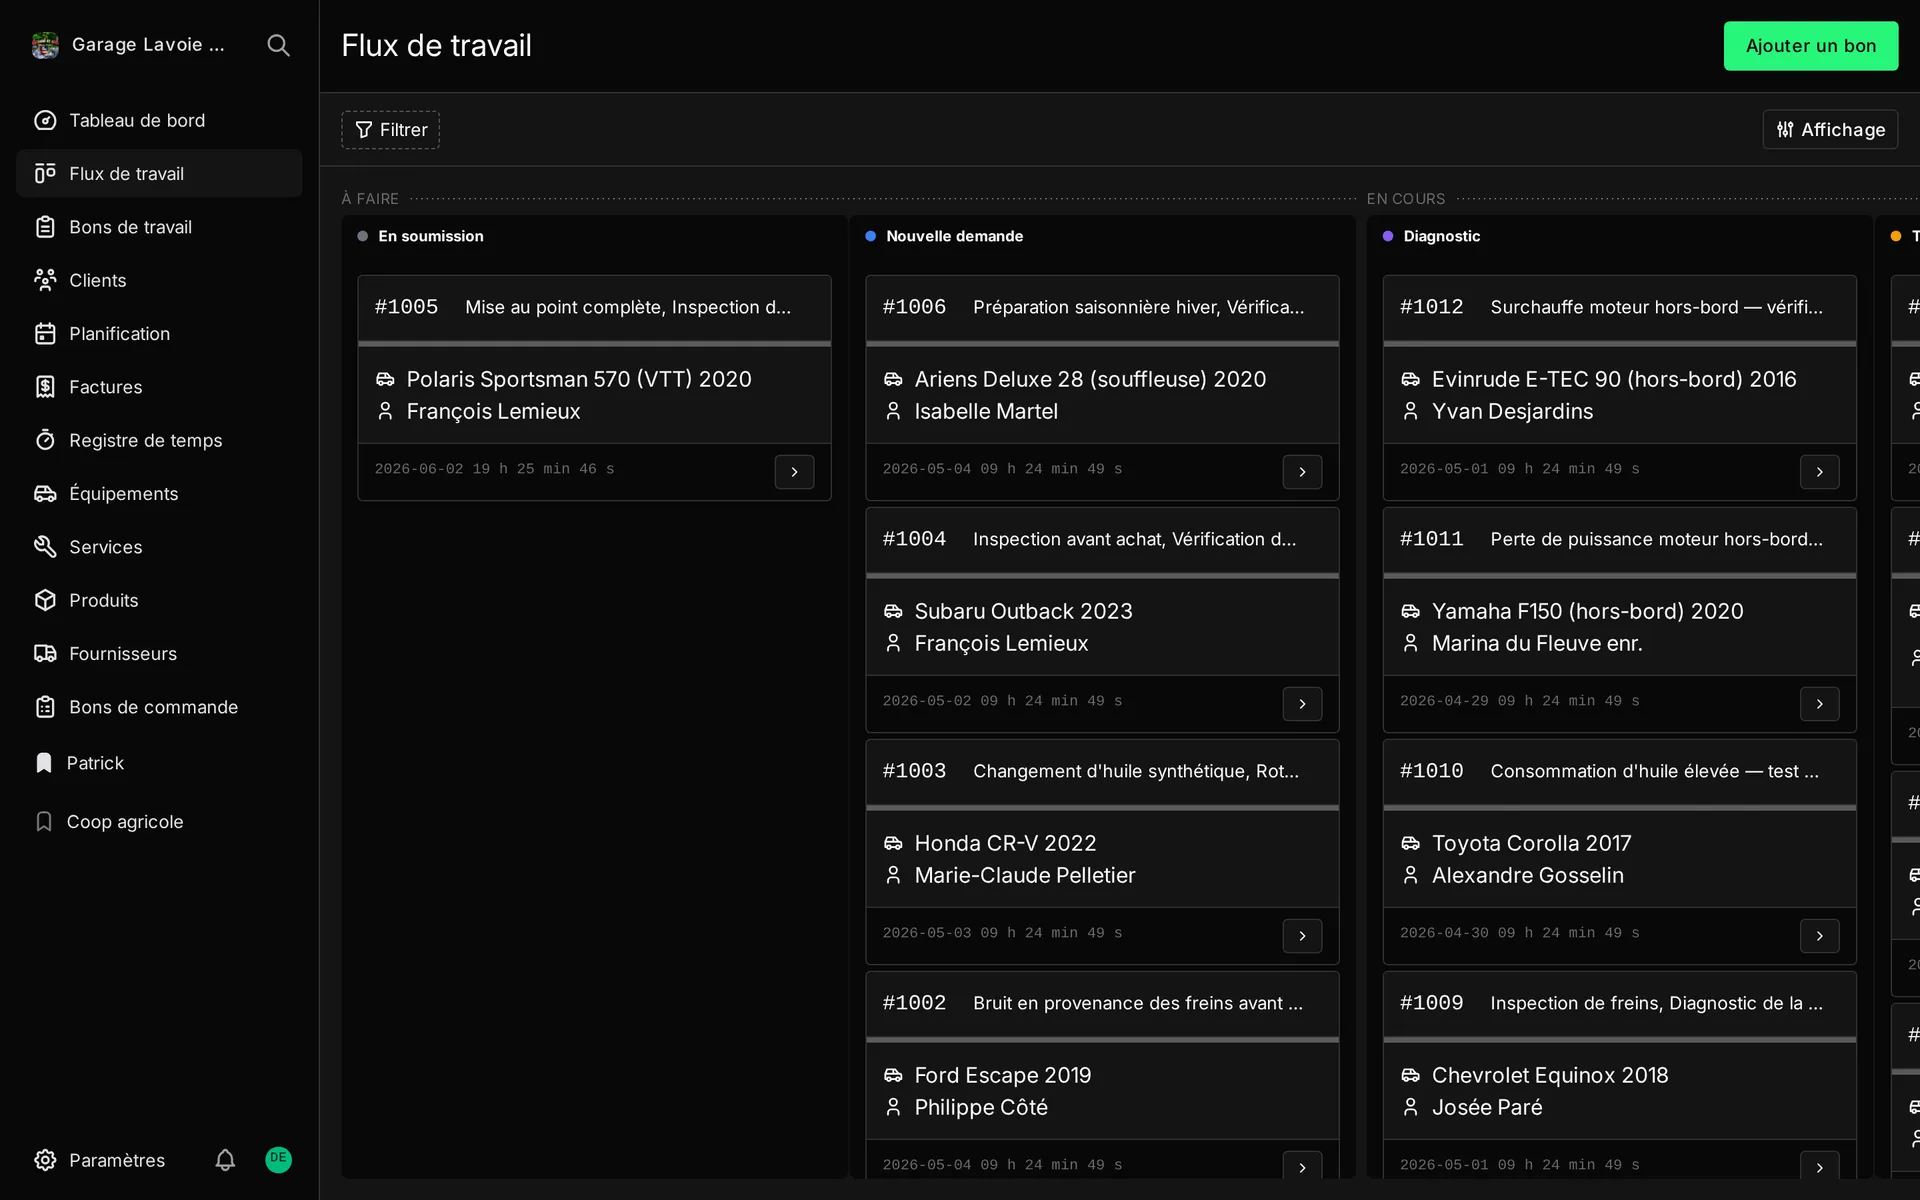Click the Diagnostic column header
Viewport: 1920px width, 1200px height.
(x=1441, y=236)
